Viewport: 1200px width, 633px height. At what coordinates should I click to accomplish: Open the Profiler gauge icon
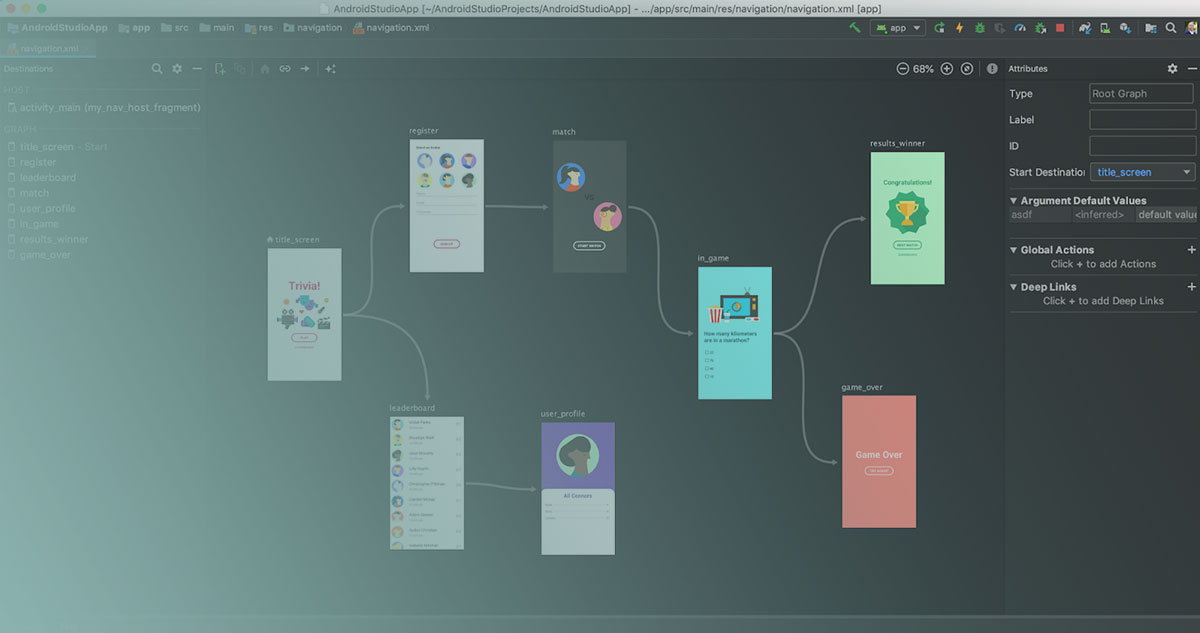tap(1020, 27)
